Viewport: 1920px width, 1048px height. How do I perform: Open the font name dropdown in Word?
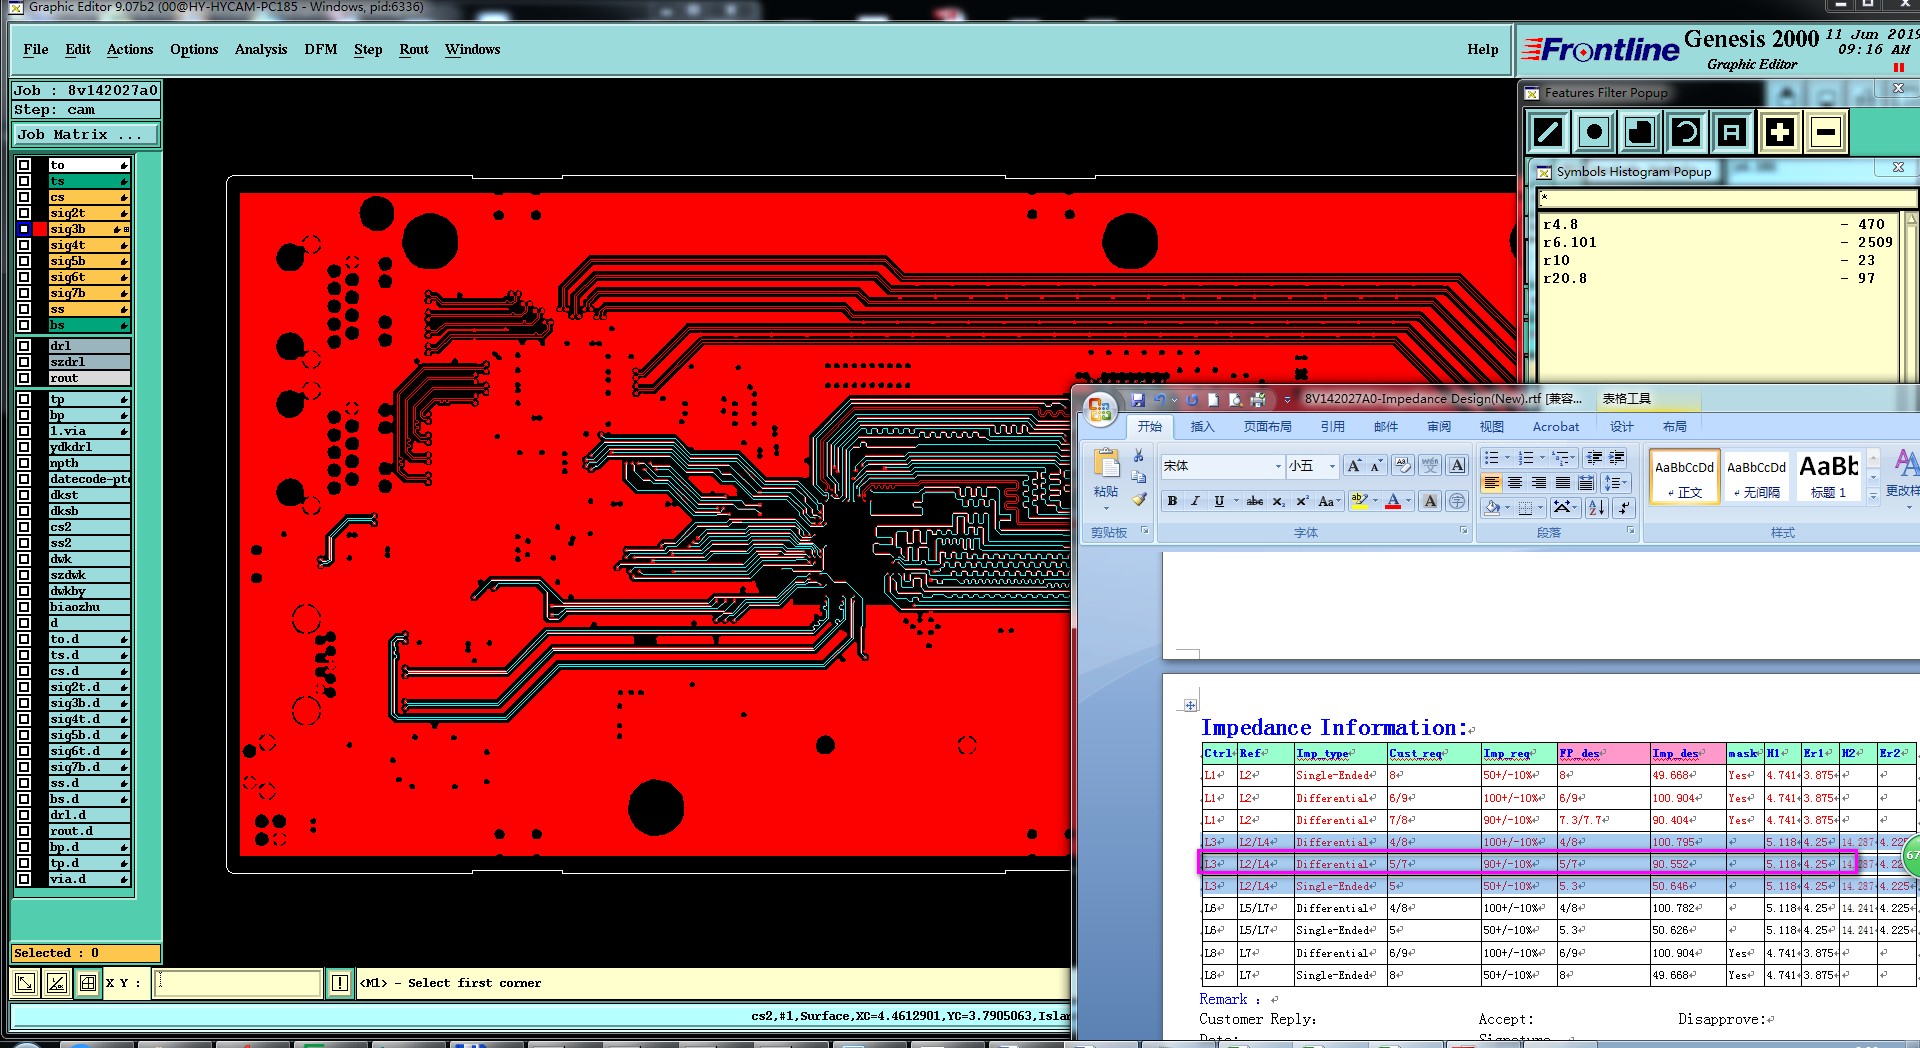coord(1278,466)
